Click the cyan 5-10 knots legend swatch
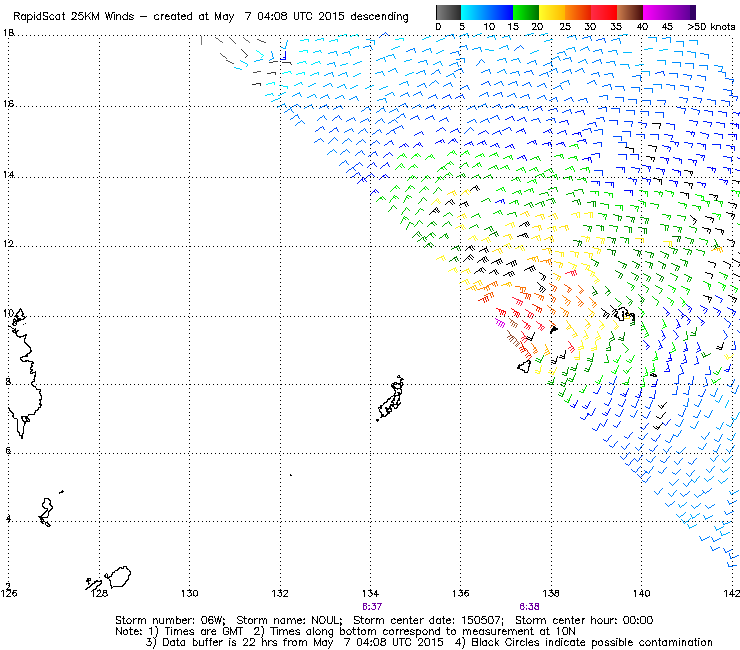The height and width of the screenshot is (650, 740). [x=474, y=12]
